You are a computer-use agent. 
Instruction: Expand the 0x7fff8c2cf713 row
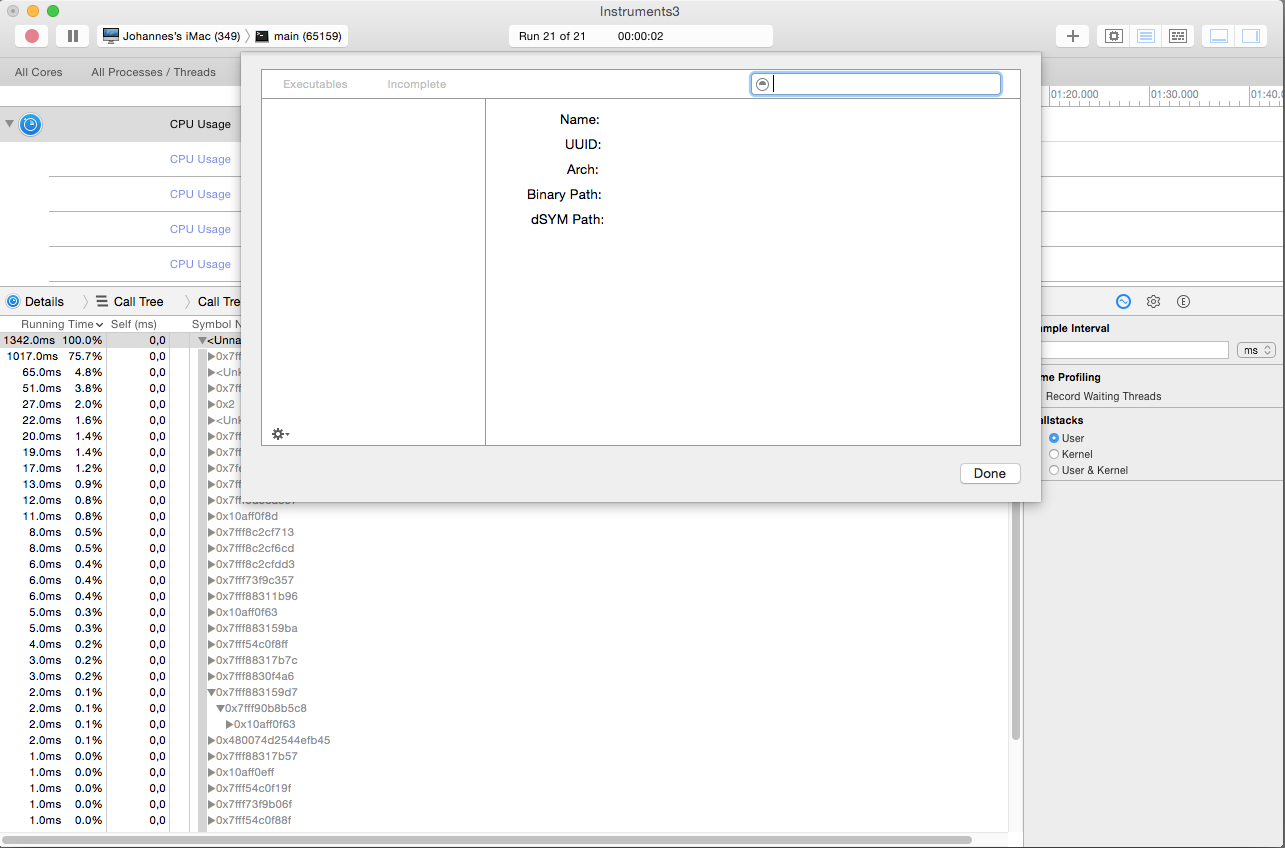pyautogui.click(x=211, y=532)
